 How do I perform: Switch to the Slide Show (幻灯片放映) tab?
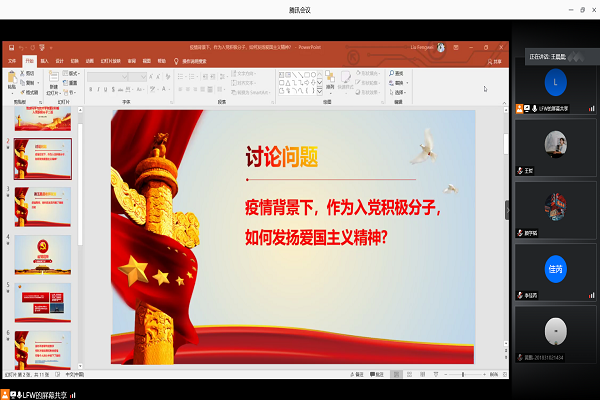(112, 61)
